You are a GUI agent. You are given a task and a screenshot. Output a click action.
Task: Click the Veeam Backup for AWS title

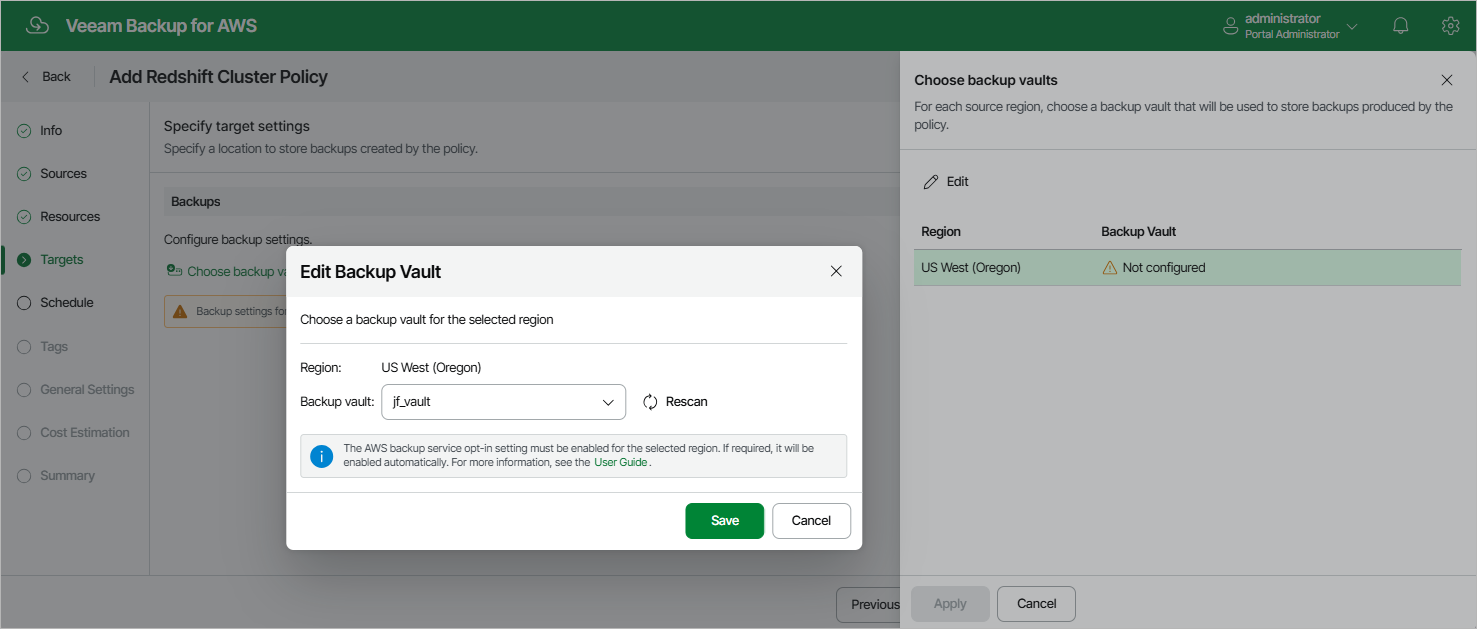161,26
